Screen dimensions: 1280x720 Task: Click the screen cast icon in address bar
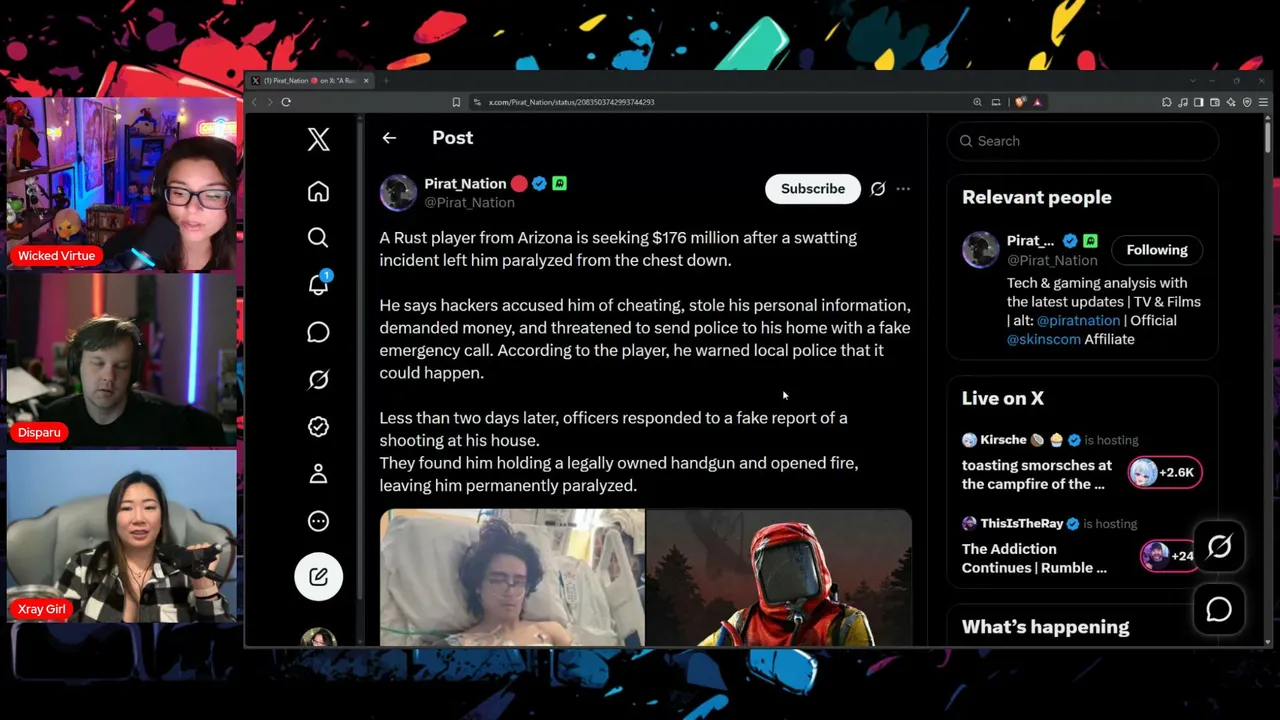[x=996, y=102]
